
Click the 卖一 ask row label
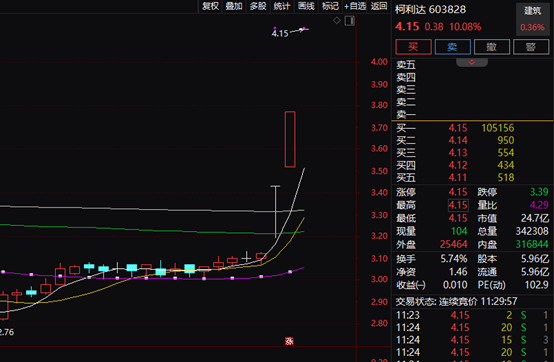point(406,114)
